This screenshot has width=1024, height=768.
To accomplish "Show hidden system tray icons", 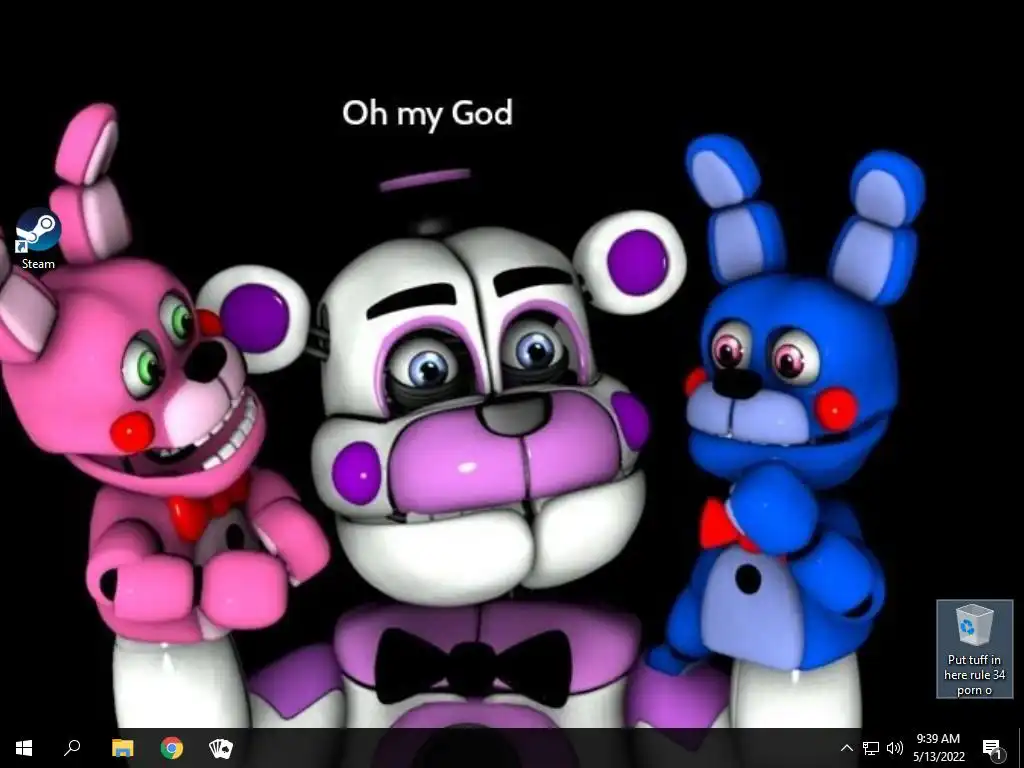I will (846, 748).
